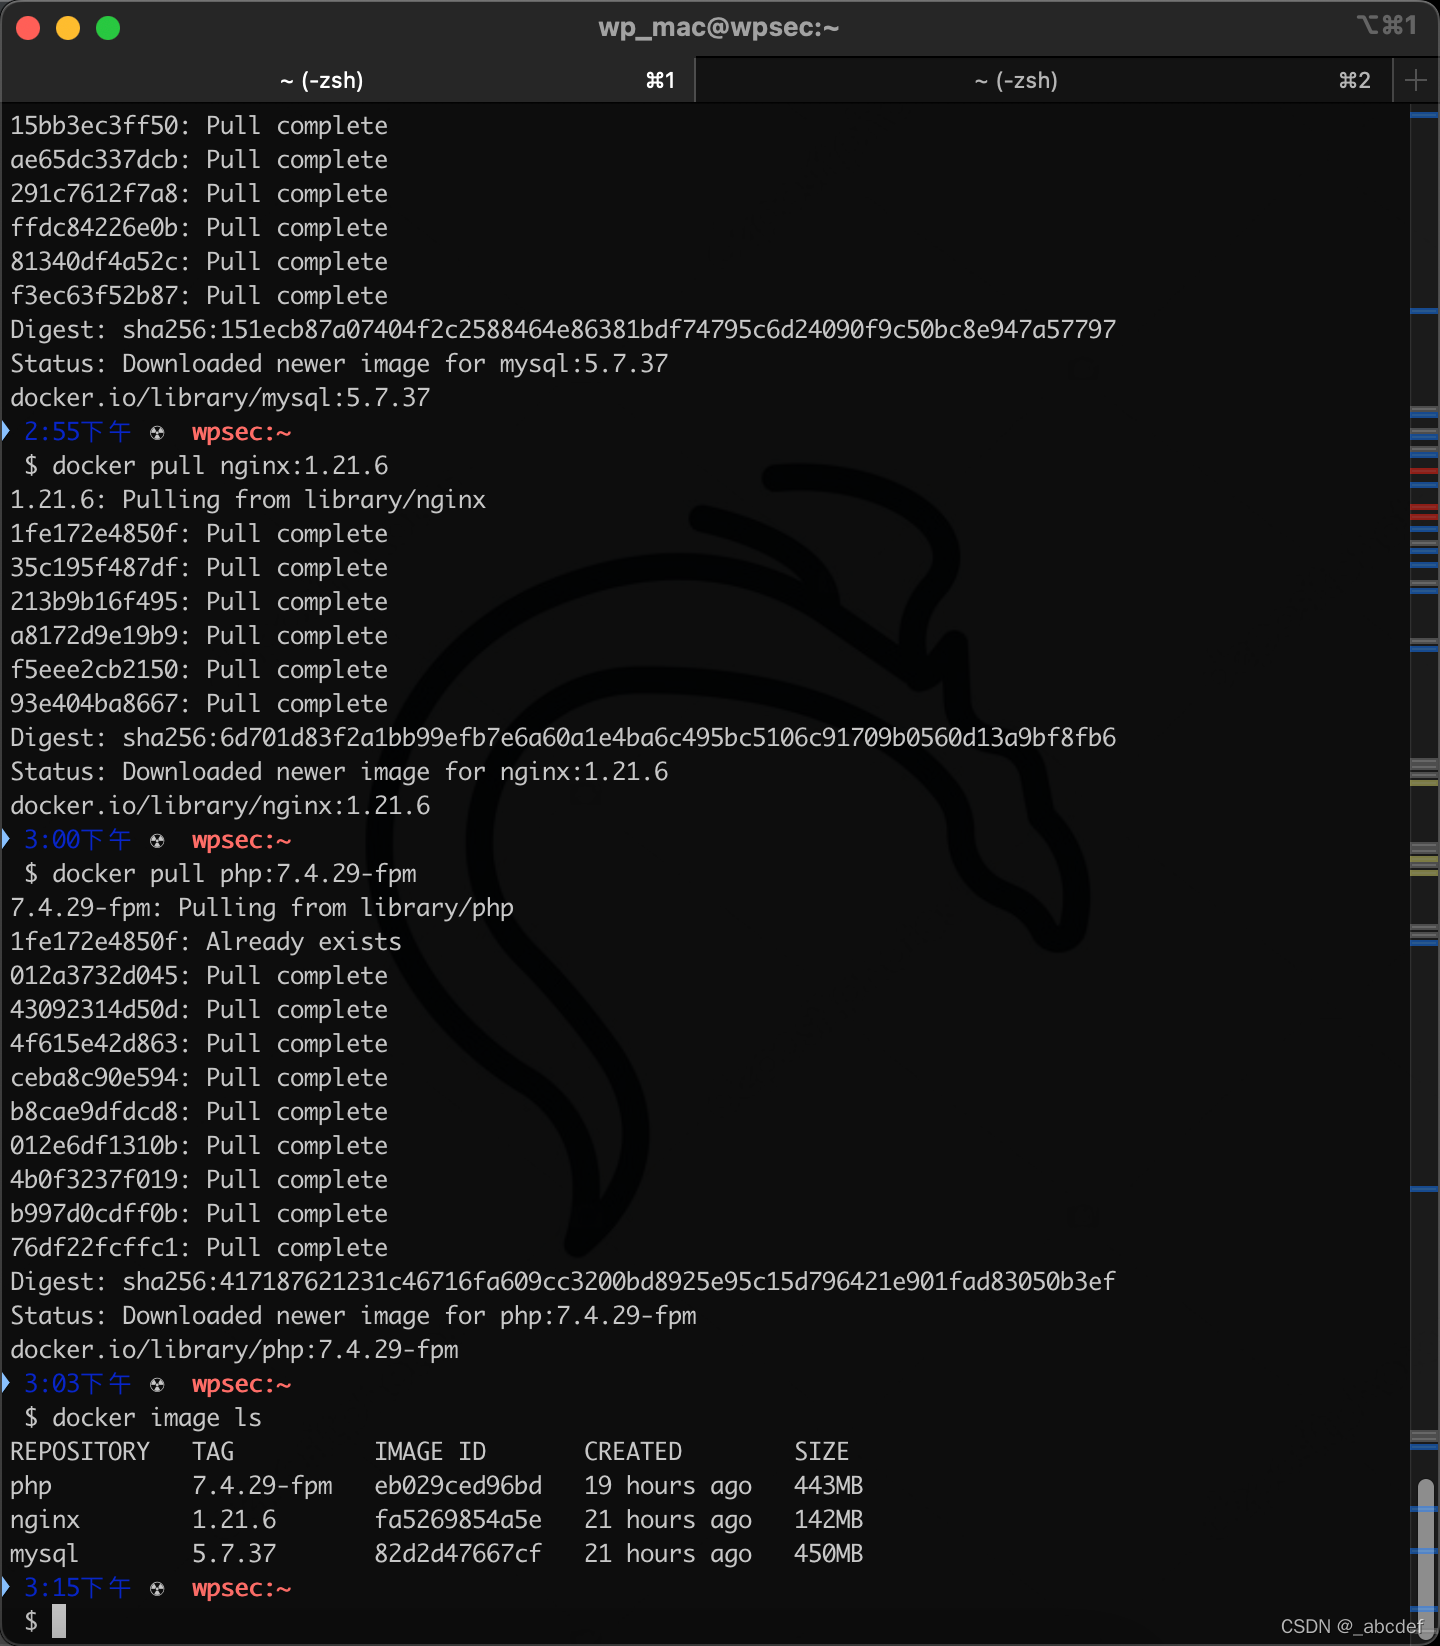
Task: Click the prompt mark beside 2:55下午
Action: [6, 431]
